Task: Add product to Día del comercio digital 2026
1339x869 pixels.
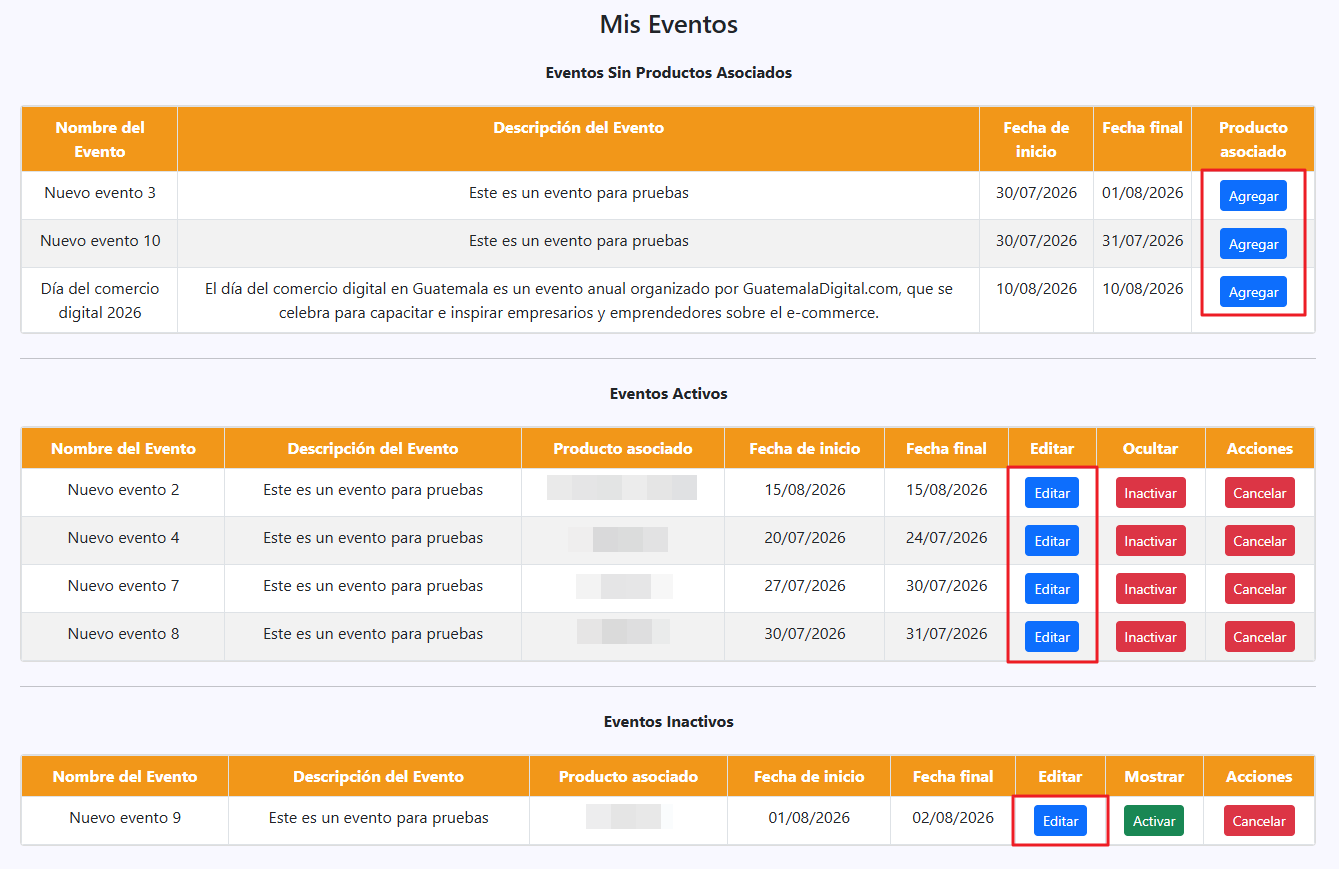Action: click(1253, 292)
